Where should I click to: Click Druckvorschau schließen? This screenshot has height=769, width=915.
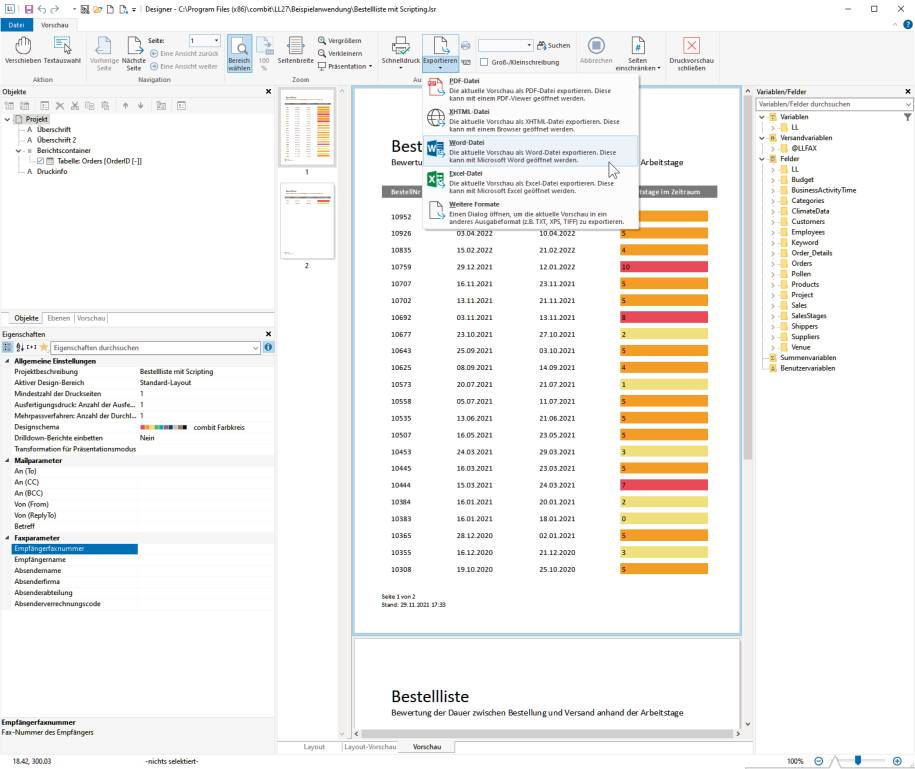pos(692,54)
